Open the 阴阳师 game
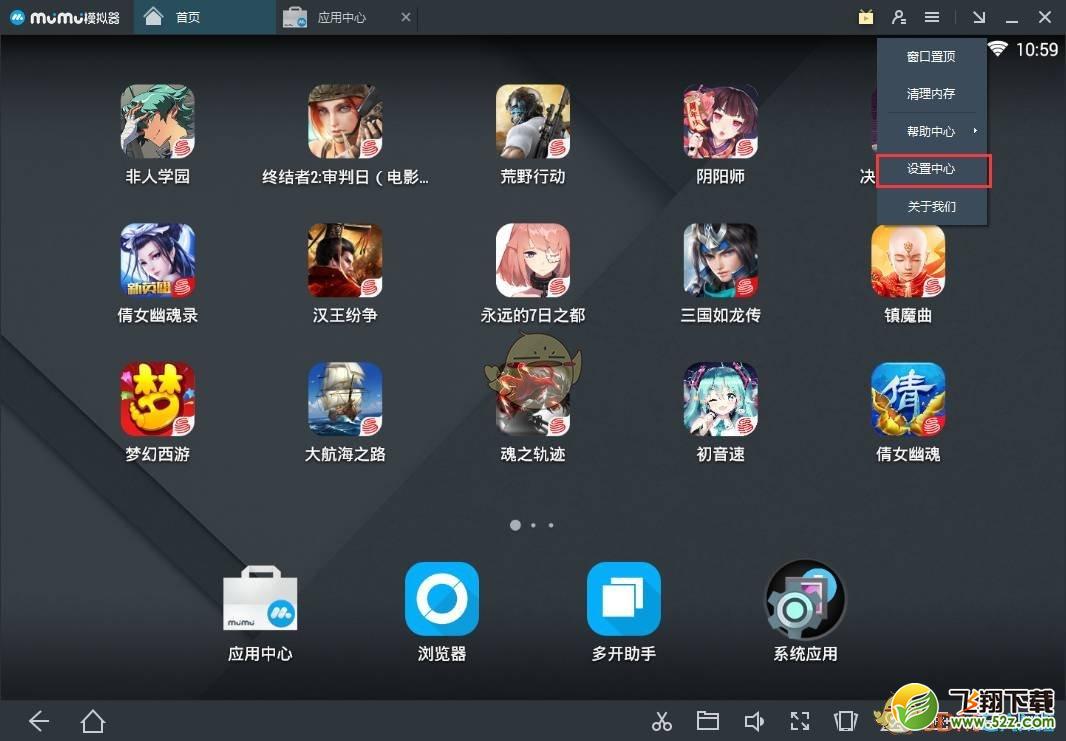Image resolution: width=1066 pixels, height=741 pixels. pos(720,121)
